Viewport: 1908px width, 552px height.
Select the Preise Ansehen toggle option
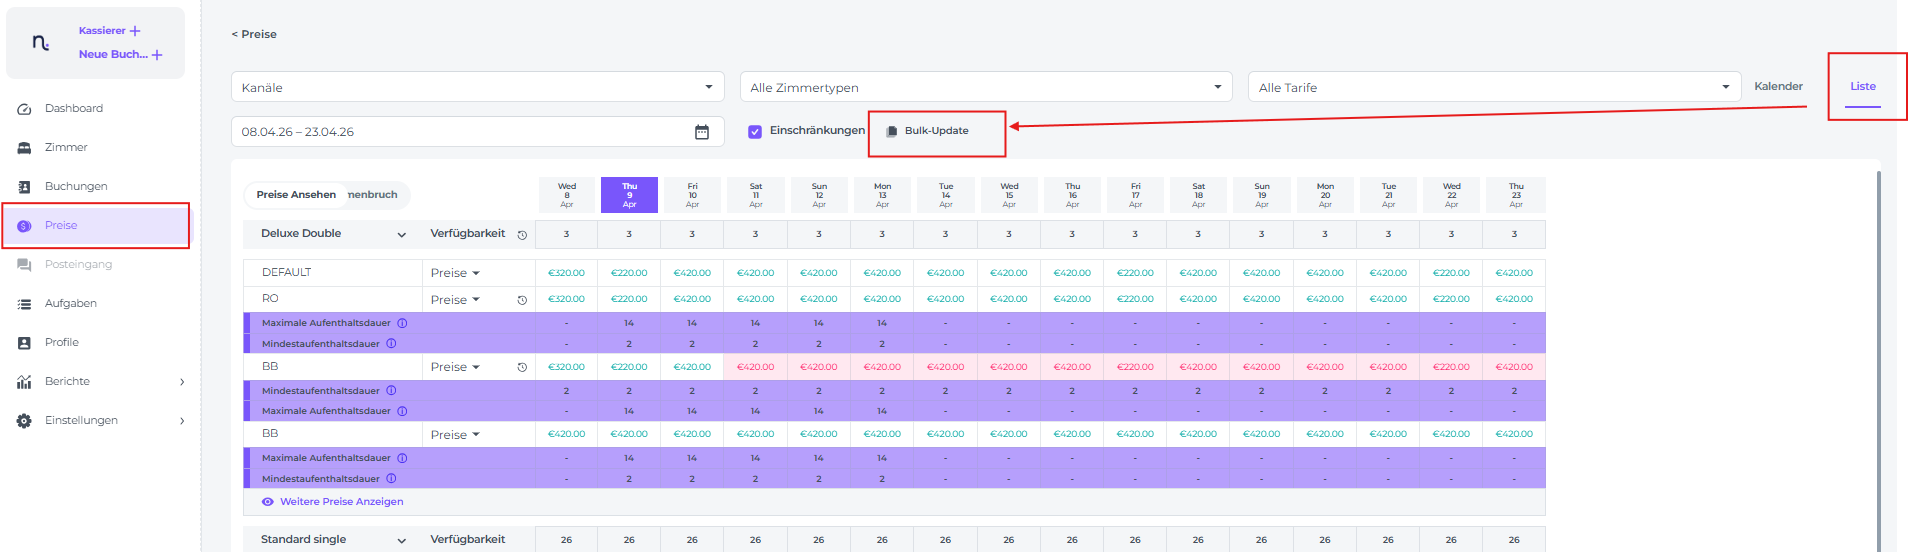tap(296, 195)
